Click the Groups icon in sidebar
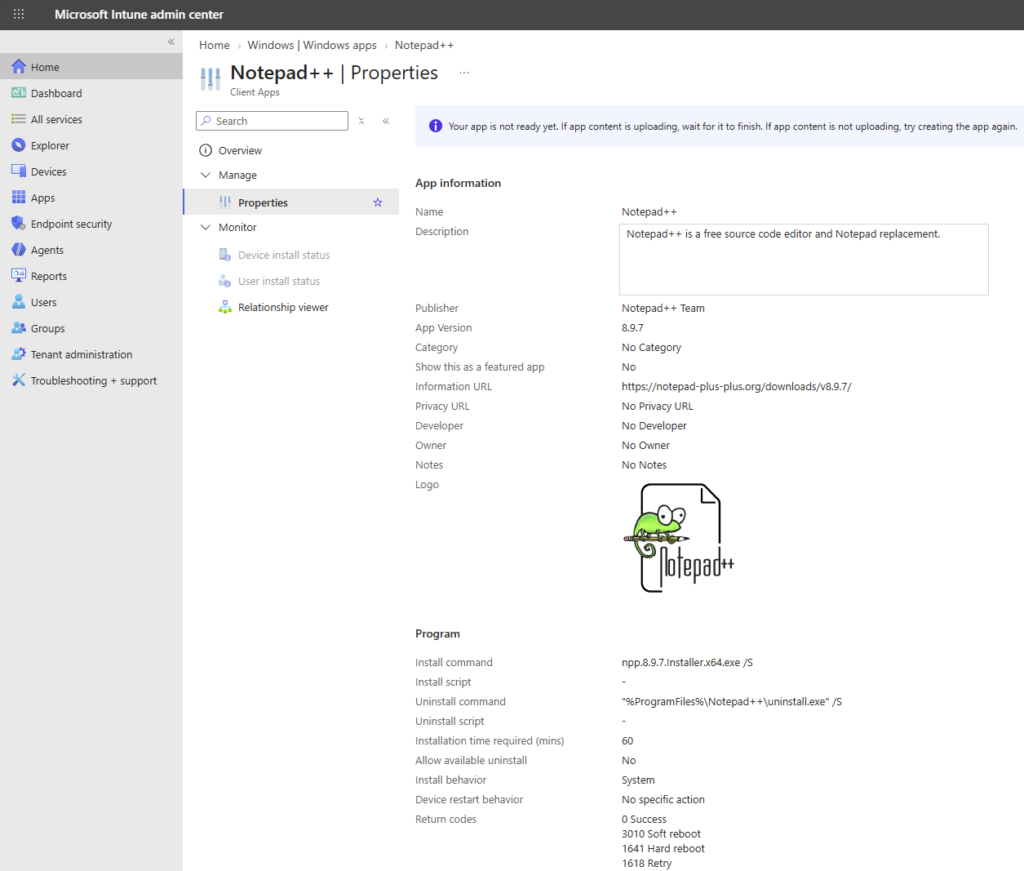This screenshot has width=1024, height=871. pos(18,328)
